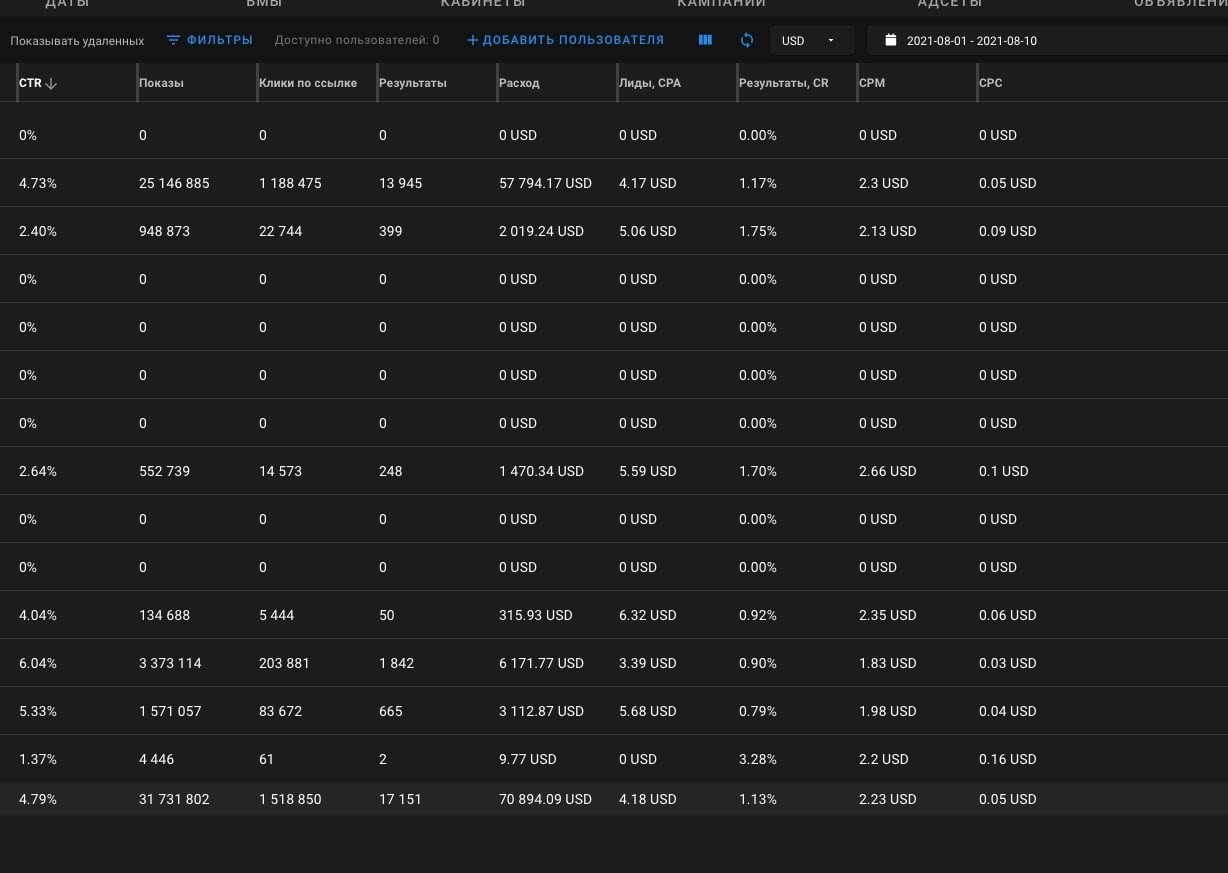
Task: Click the 14 573 link clicks cell
Action: pyautogui.click(x=280, y=471)
